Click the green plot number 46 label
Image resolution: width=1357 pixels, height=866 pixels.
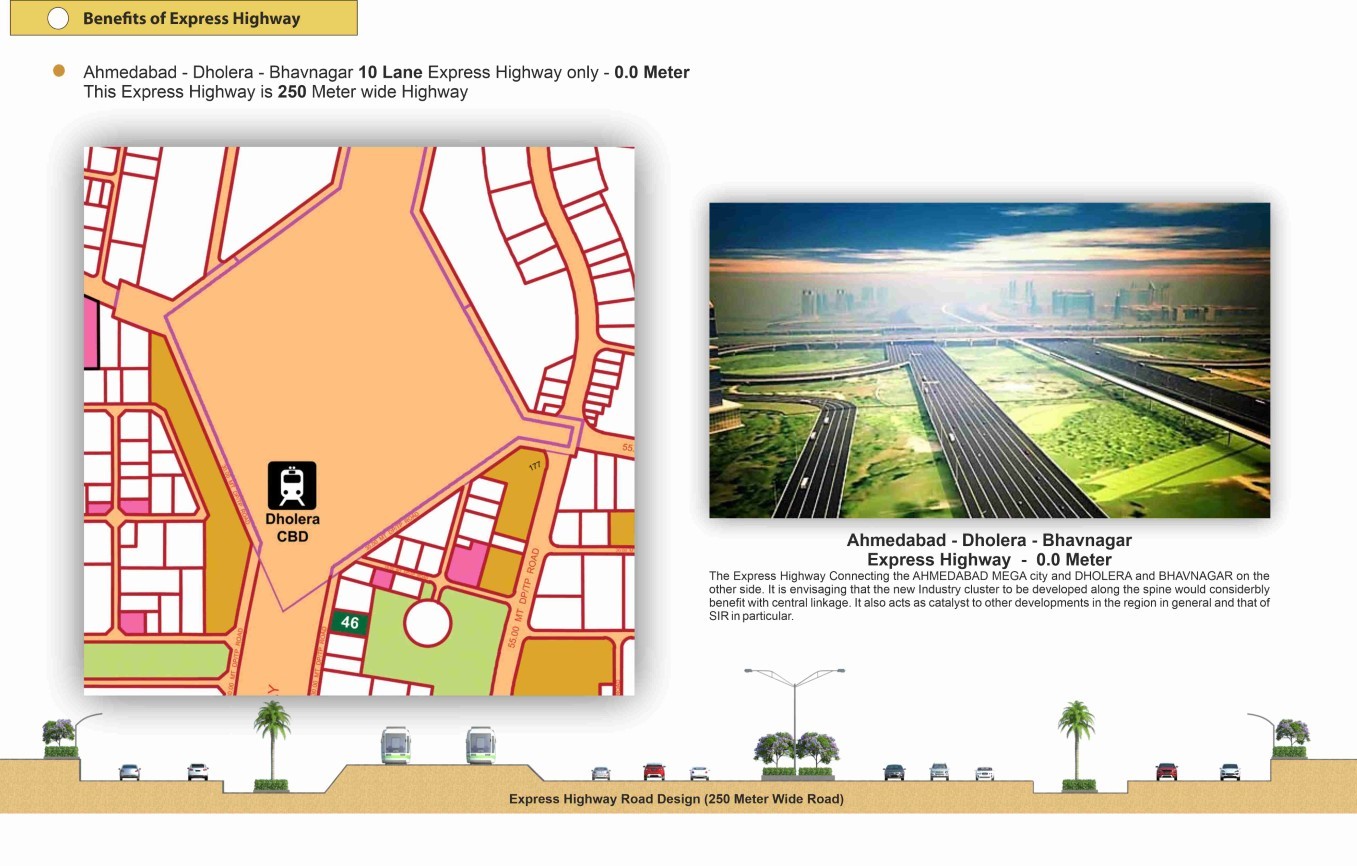point(349,623)
